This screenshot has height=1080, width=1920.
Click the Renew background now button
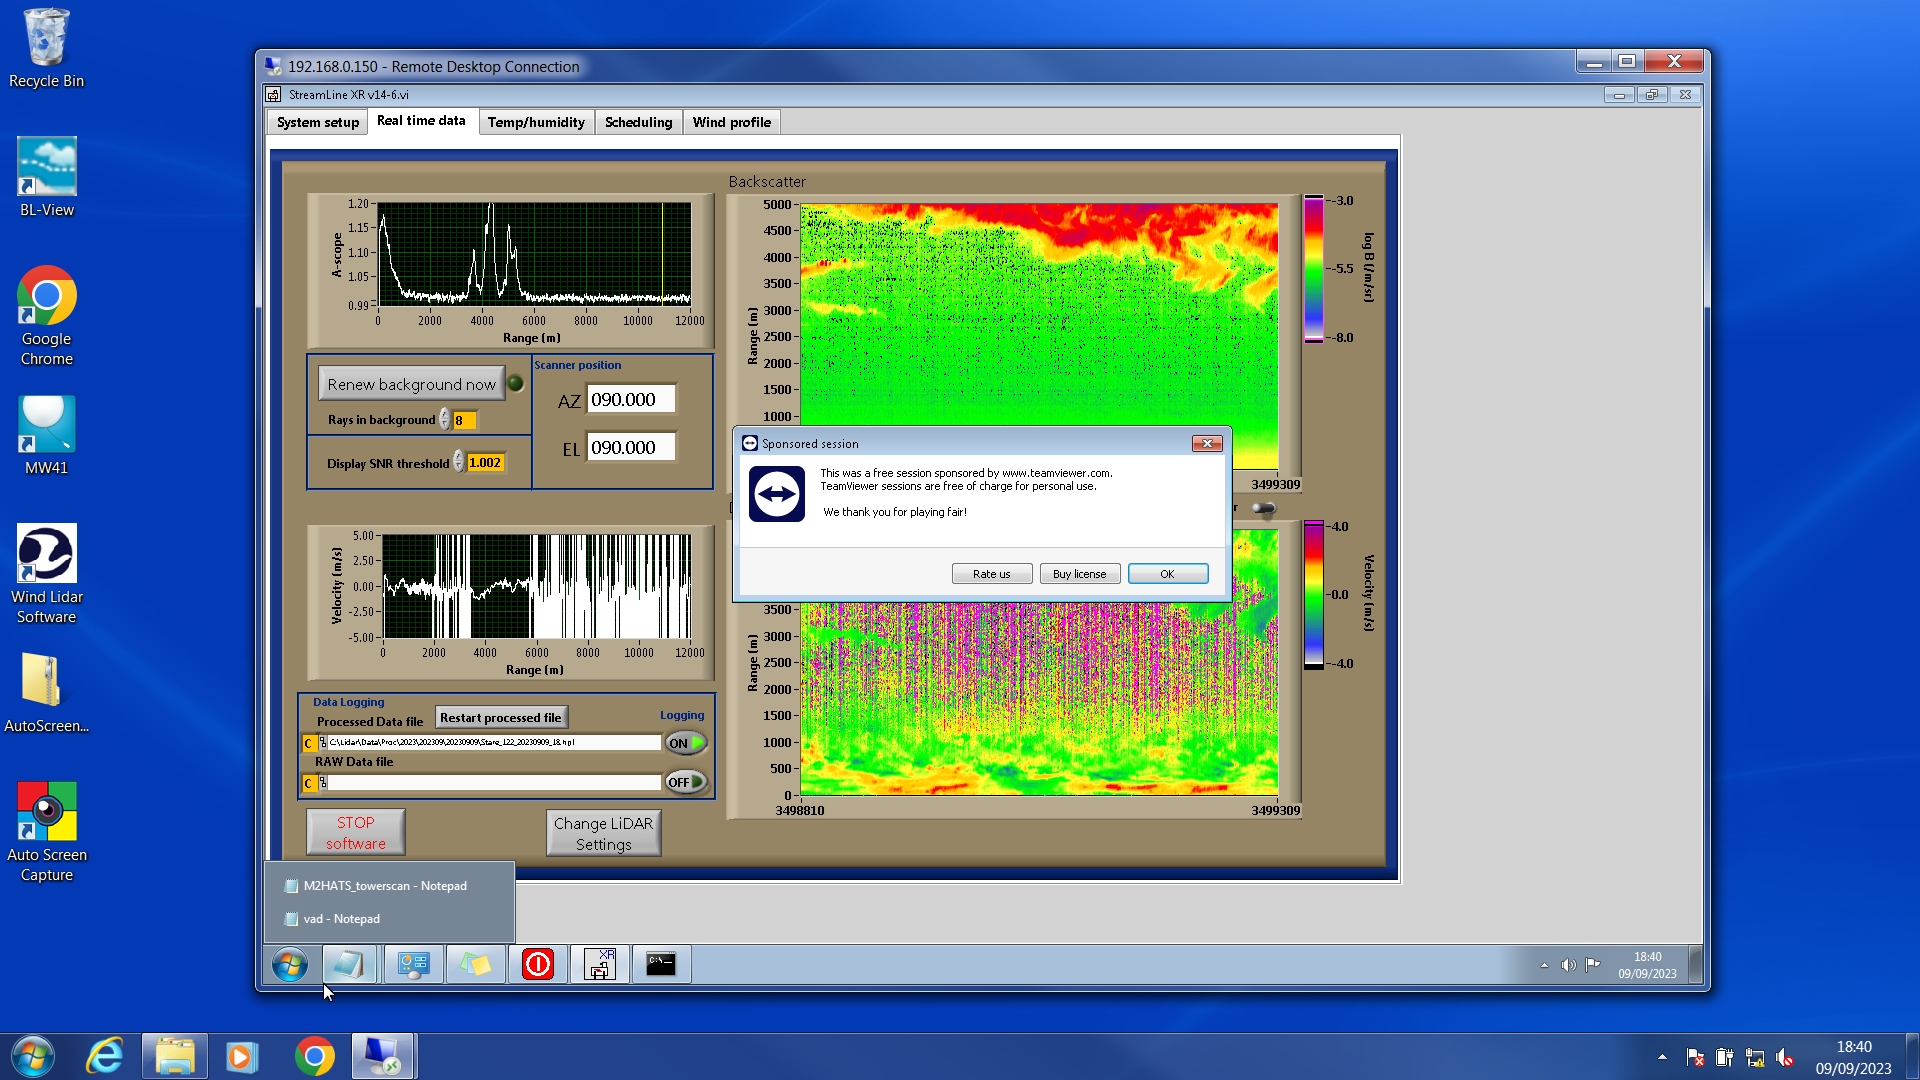pyautogui.click(x=411, y=384)
